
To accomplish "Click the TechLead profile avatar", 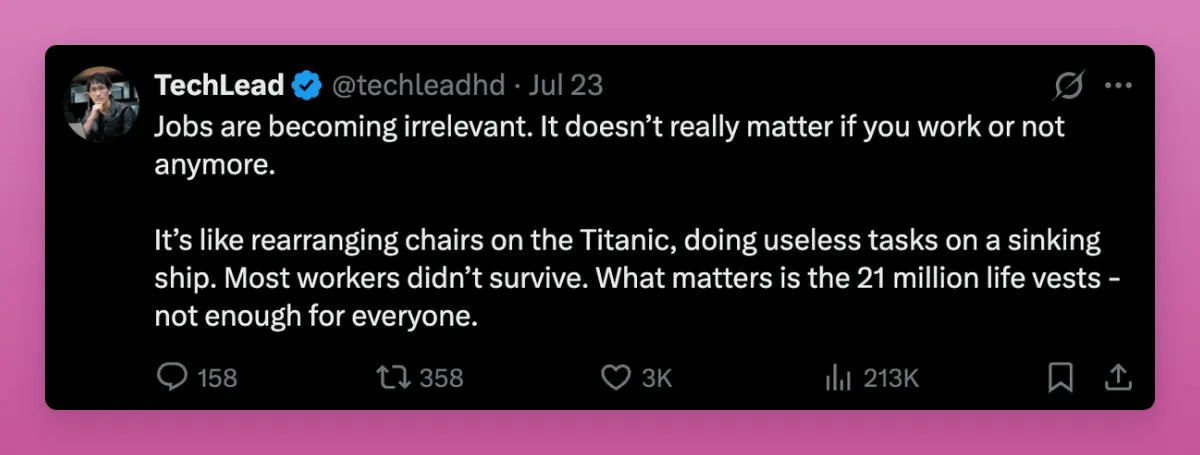I will 100,105.
